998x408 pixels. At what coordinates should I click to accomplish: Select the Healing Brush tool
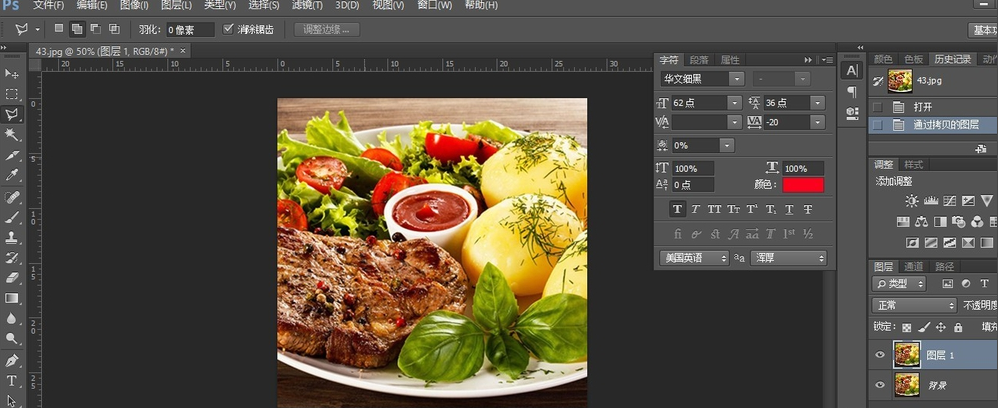click(x=11, y=197)
